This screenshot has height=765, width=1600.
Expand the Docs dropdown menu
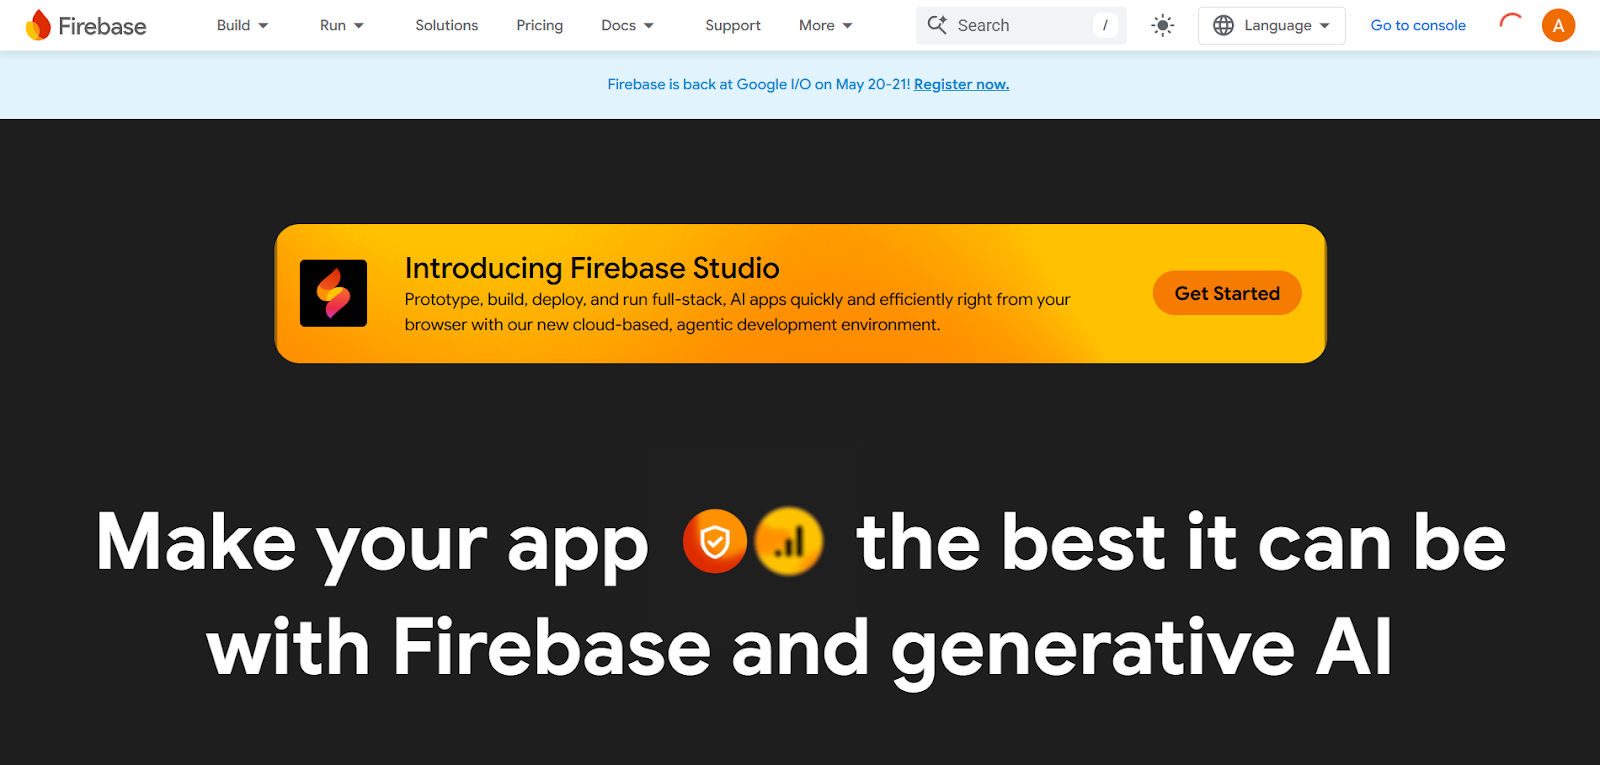[x=627, y=25]
